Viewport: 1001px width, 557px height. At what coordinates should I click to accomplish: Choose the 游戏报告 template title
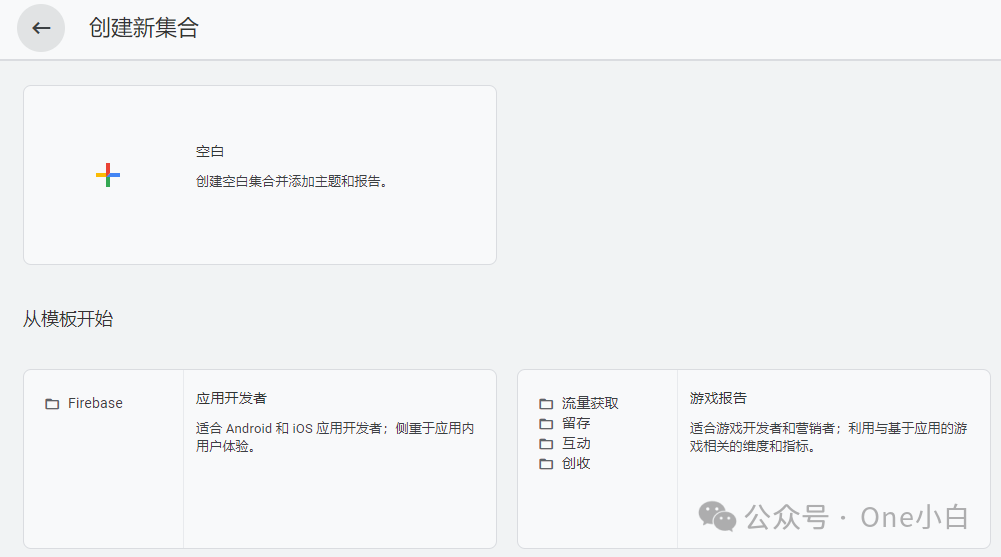718,398
